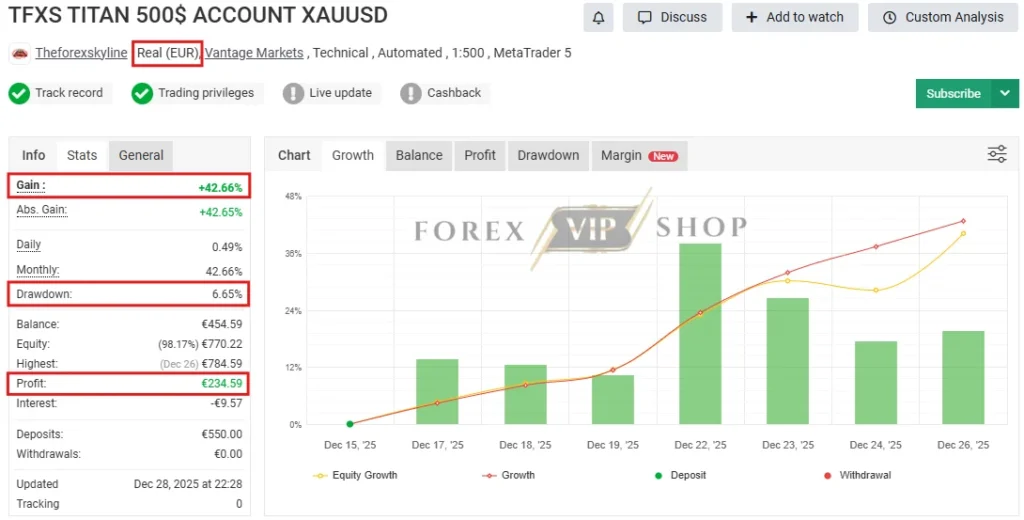Click the Dec 15 deposit marker
Viewport: 1024px width, 520px height.
350,424
